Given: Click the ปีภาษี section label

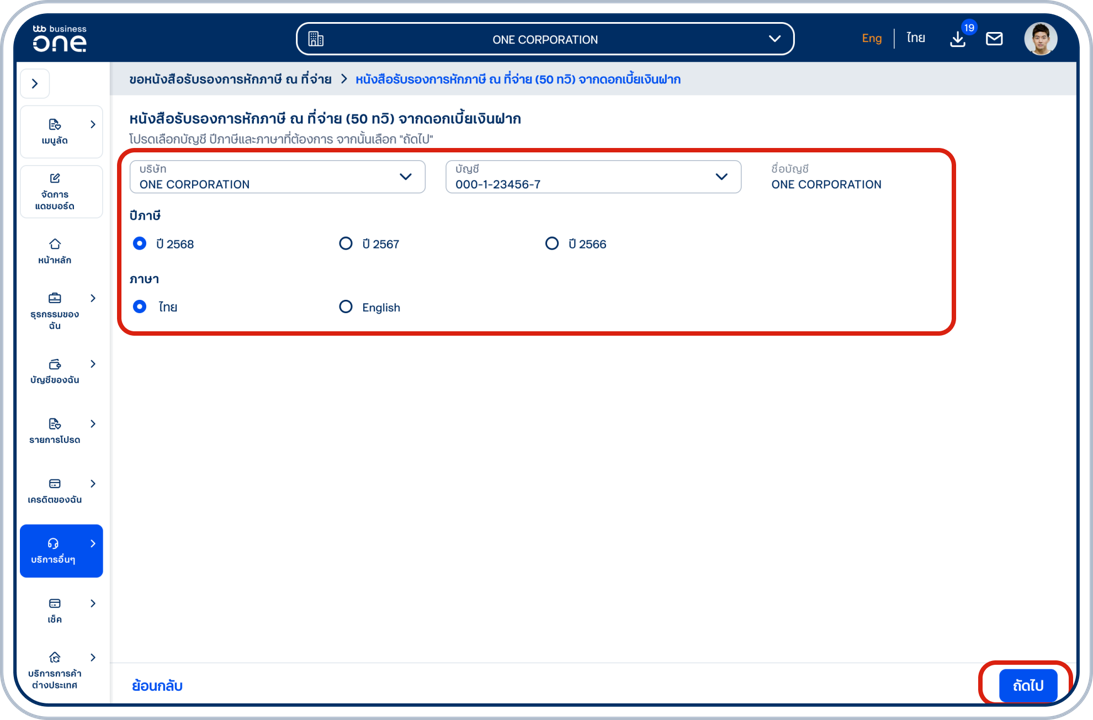Looking at the screenshot, I should (x=145, y=216).
